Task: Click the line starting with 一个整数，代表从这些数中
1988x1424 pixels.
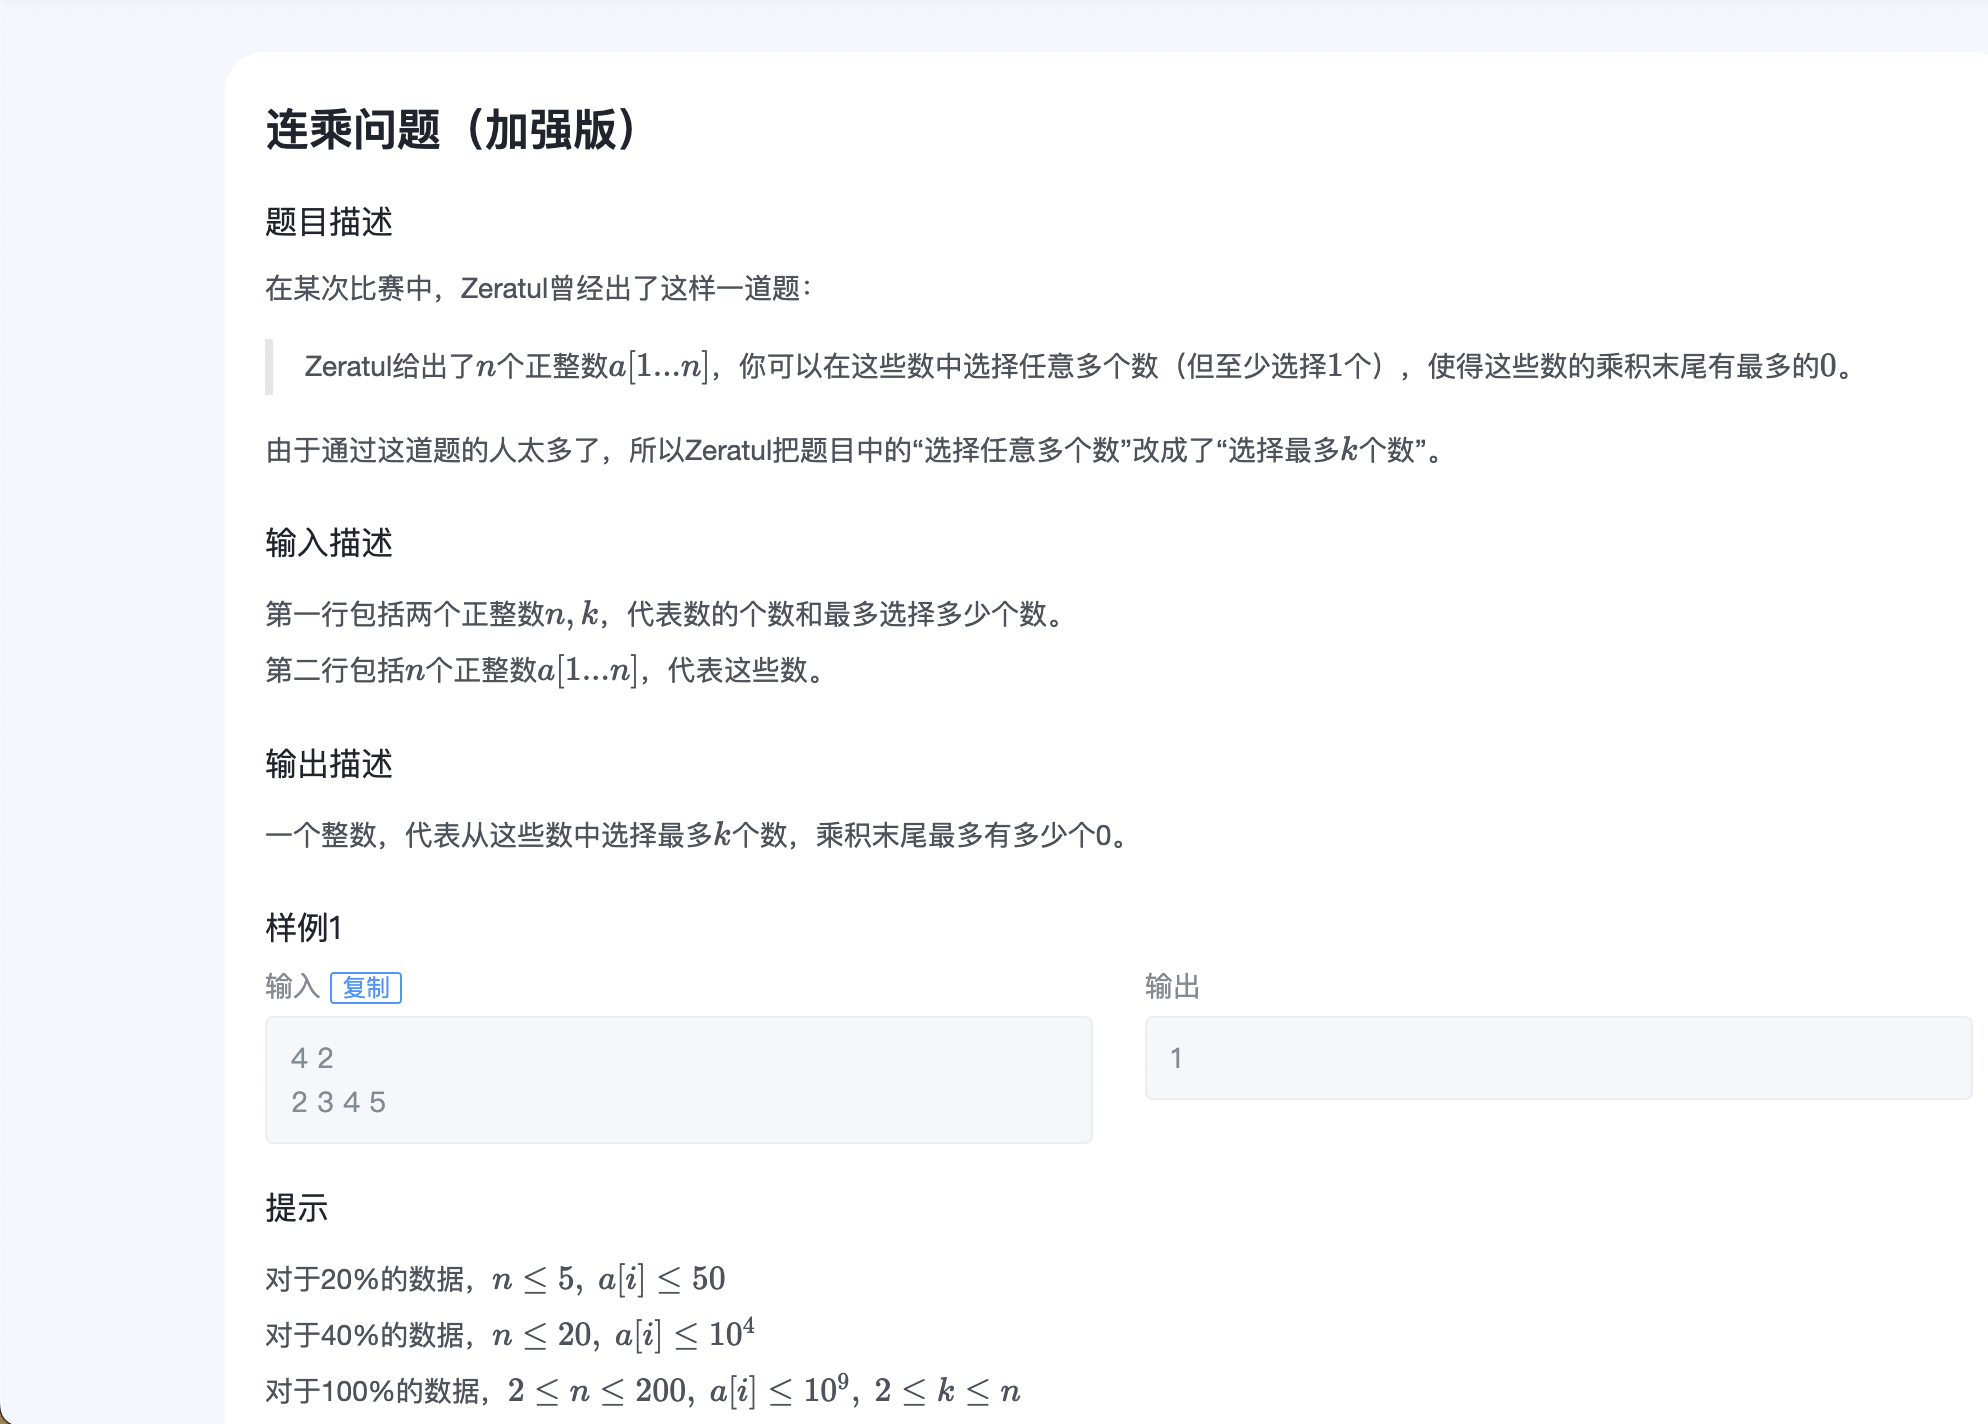Action: (700, 835)
